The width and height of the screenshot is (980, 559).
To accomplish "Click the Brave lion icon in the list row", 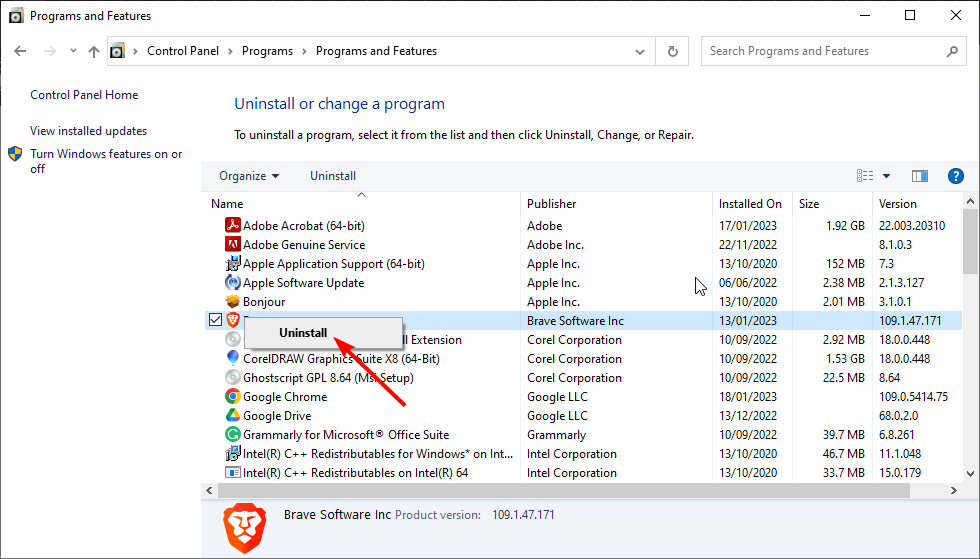I will 232,320.
